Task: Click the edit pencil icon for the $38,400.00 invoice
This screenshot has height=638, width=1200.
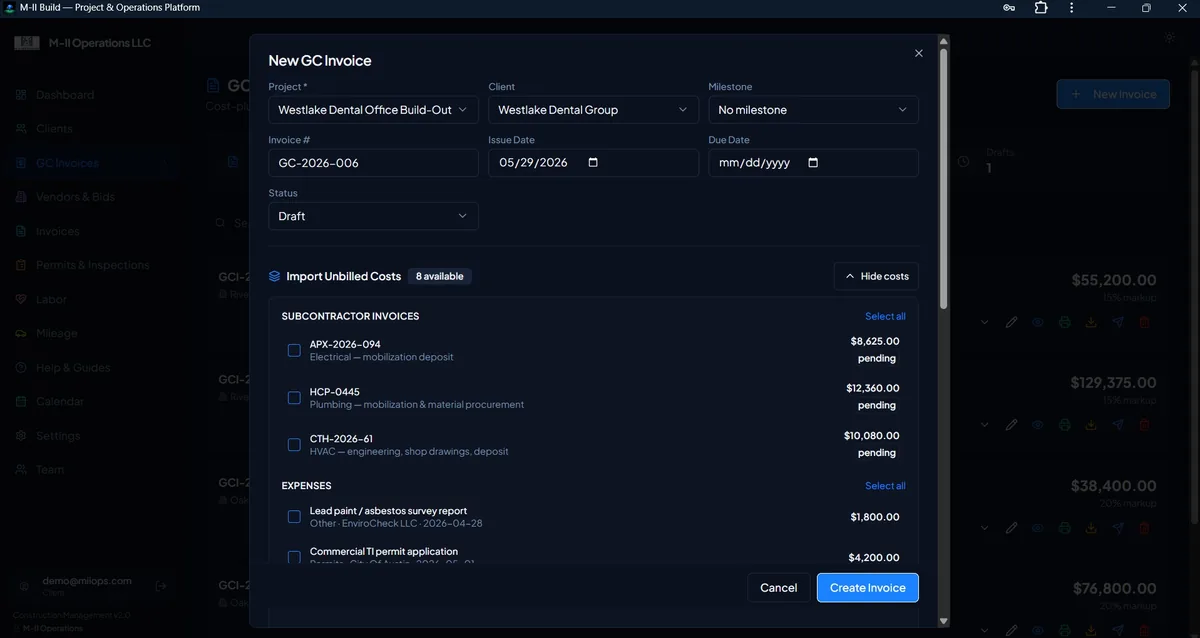Action: click(1011, 528)
